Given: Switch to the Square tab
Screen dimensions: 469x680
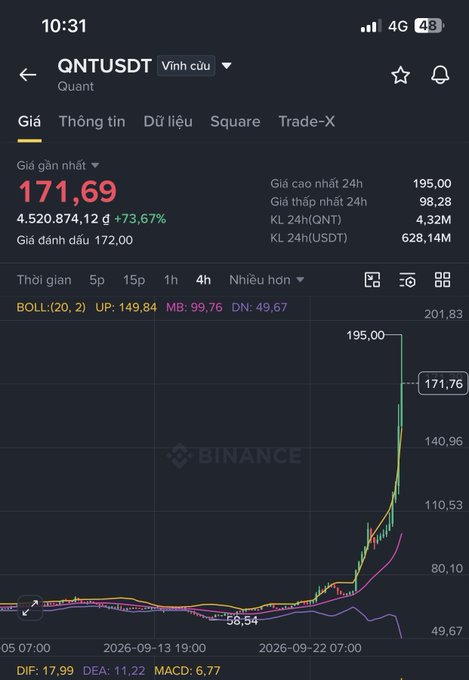Looking at the screenshot, I should (x=235, y=121).
